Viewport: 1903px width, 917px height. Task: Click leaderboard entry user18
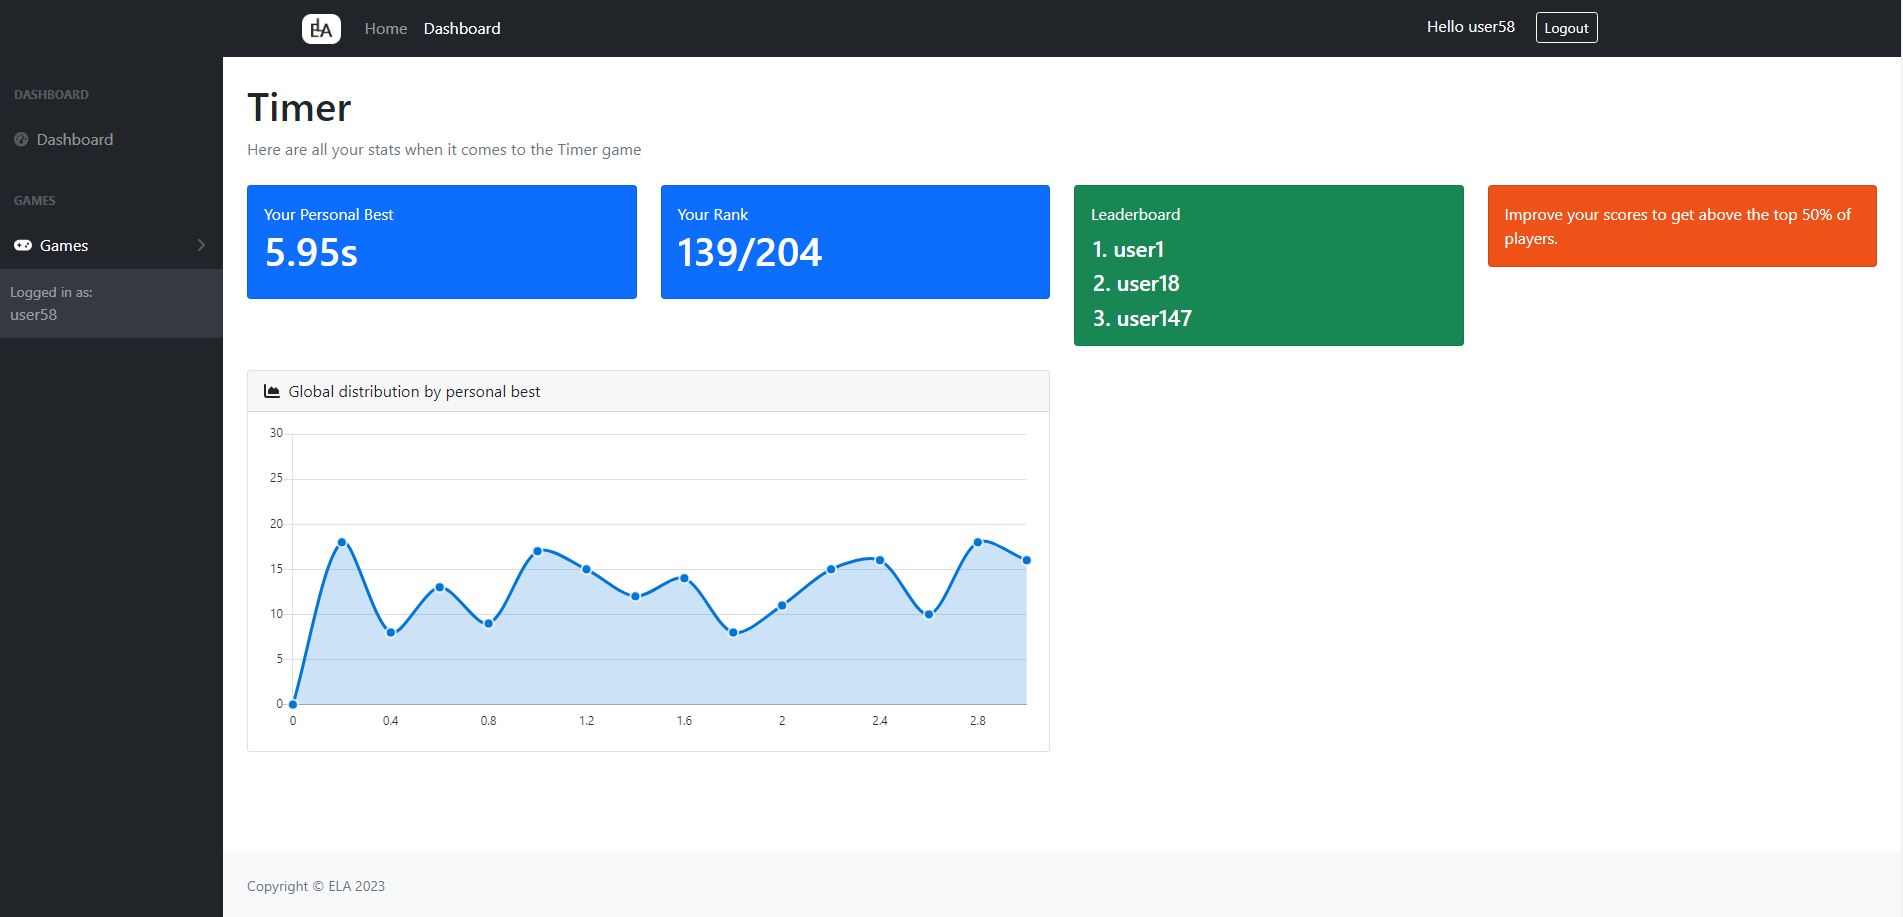1136,283
